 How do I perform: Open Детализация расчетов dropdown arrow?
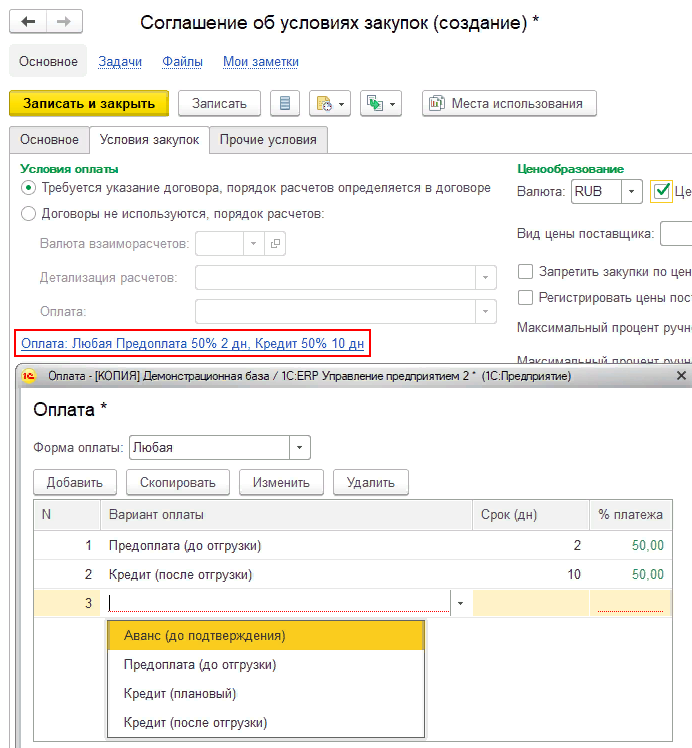(x=485, y=277)
